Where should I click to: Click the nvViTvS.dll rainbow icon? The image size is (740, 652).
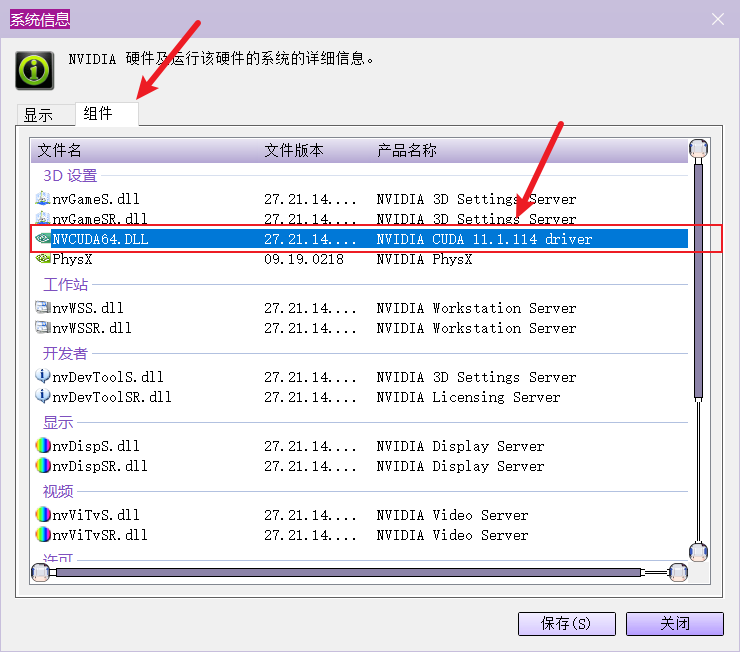[42, 514]
